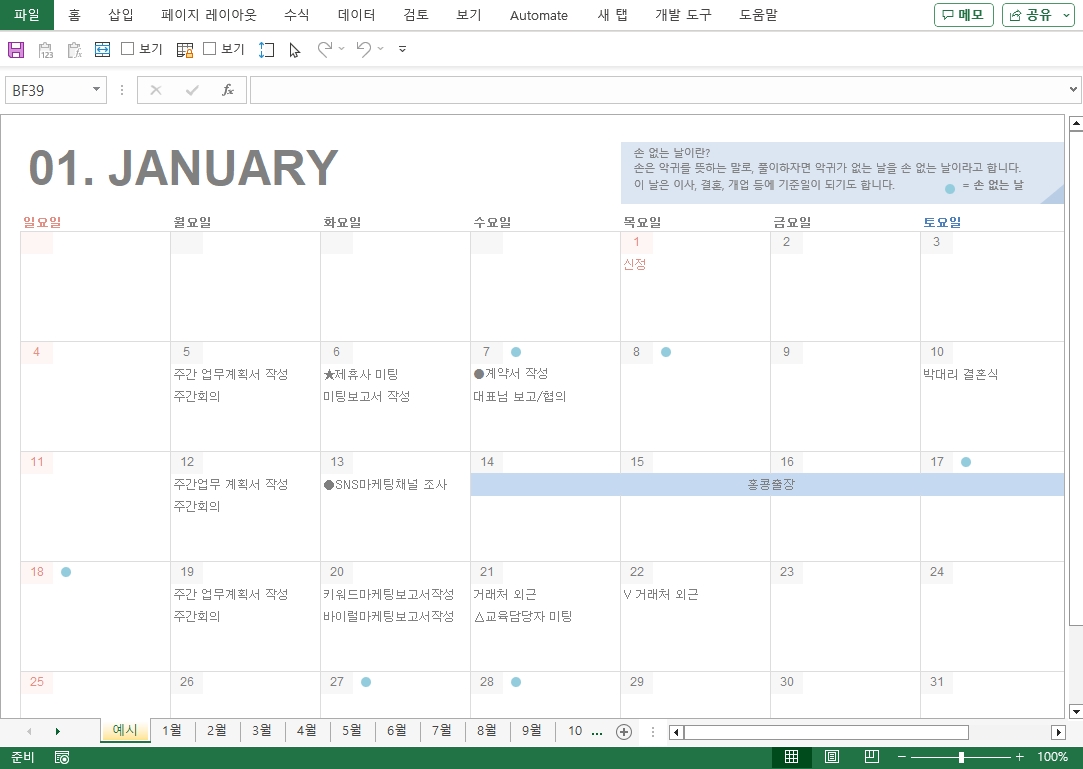Click the Insert Function fx icon

click(228, 90)
